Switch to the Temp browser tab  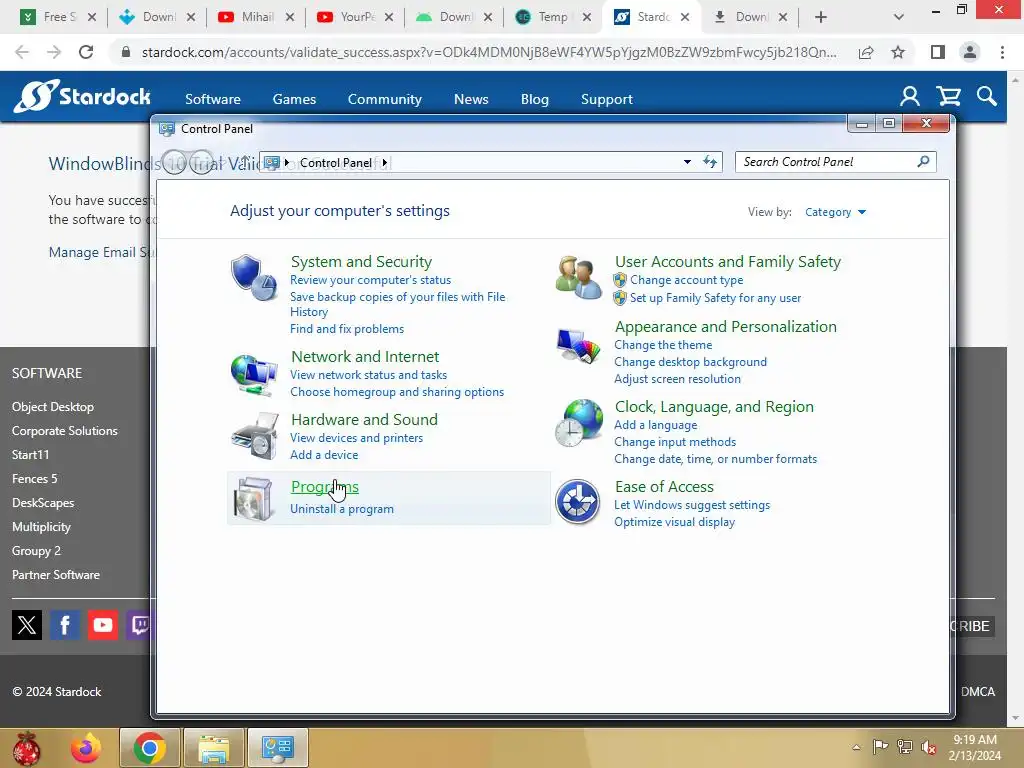pyautogui.click(x=552, y=17)
